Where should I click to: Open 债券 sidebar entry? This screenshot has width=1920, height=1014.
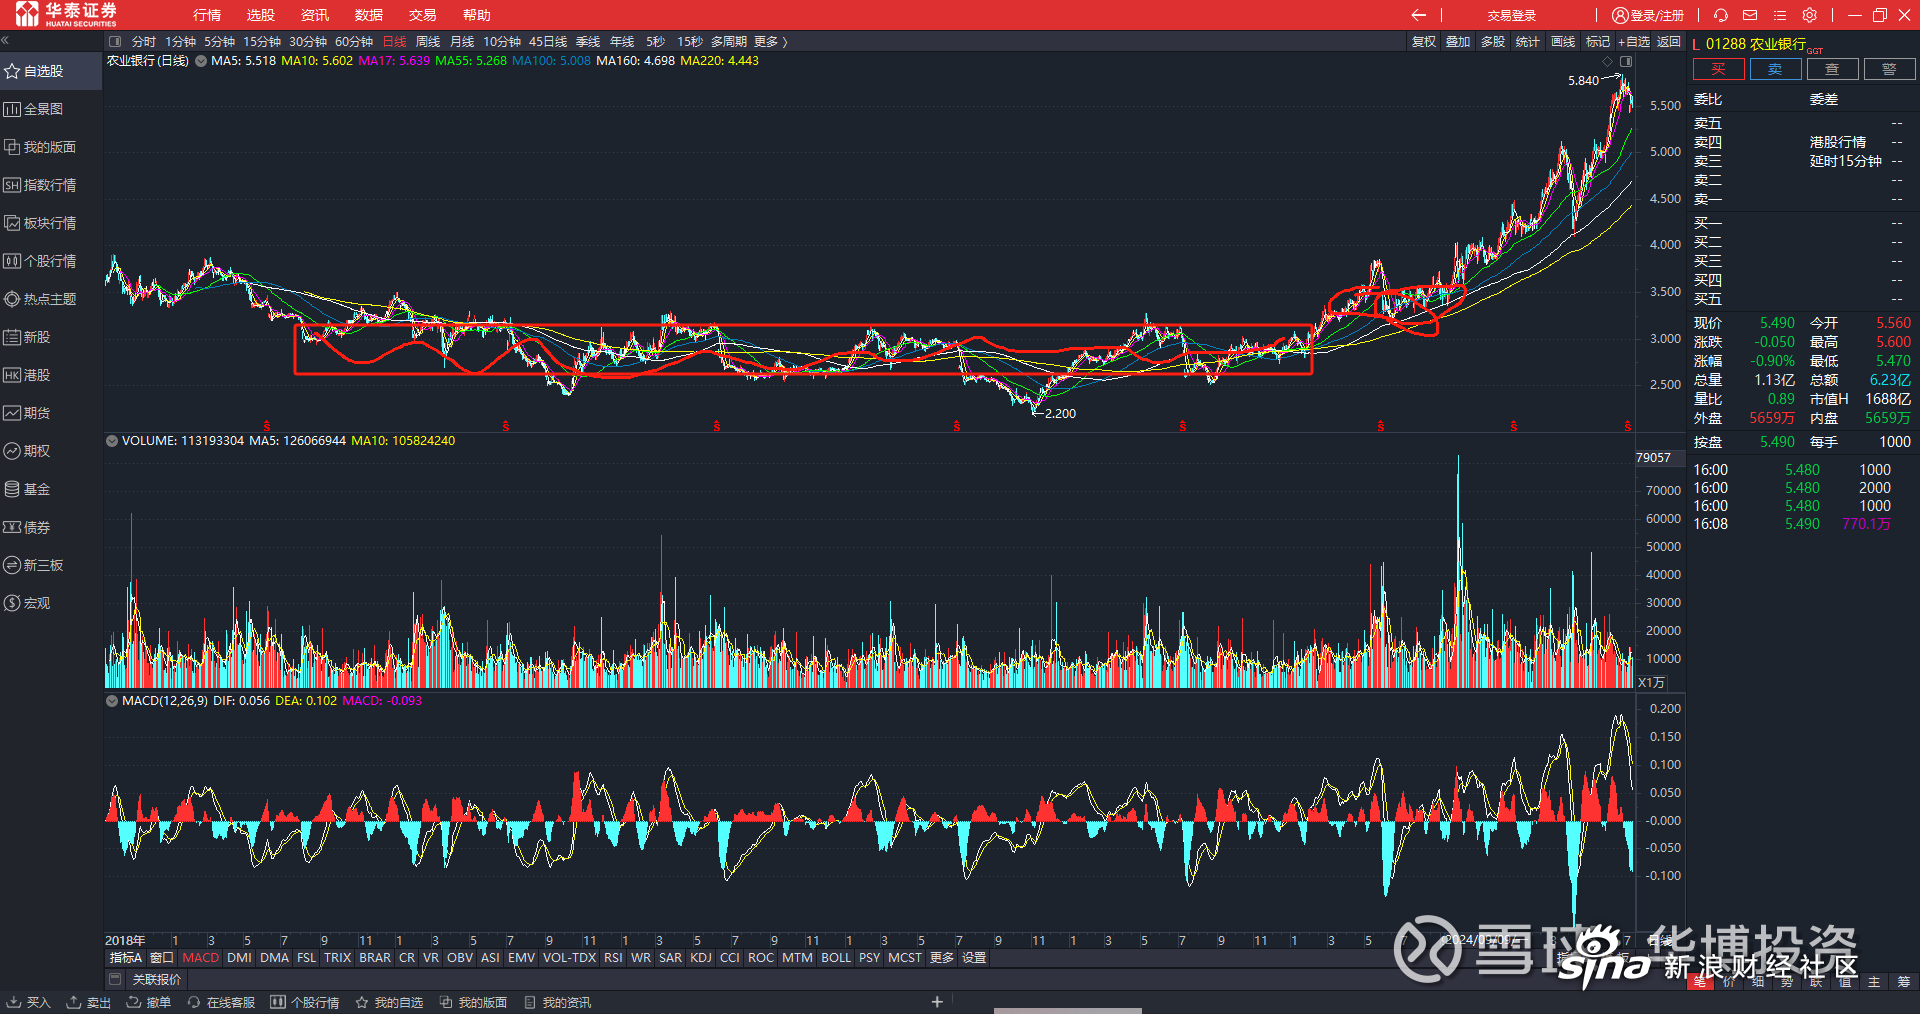(28, 527)
